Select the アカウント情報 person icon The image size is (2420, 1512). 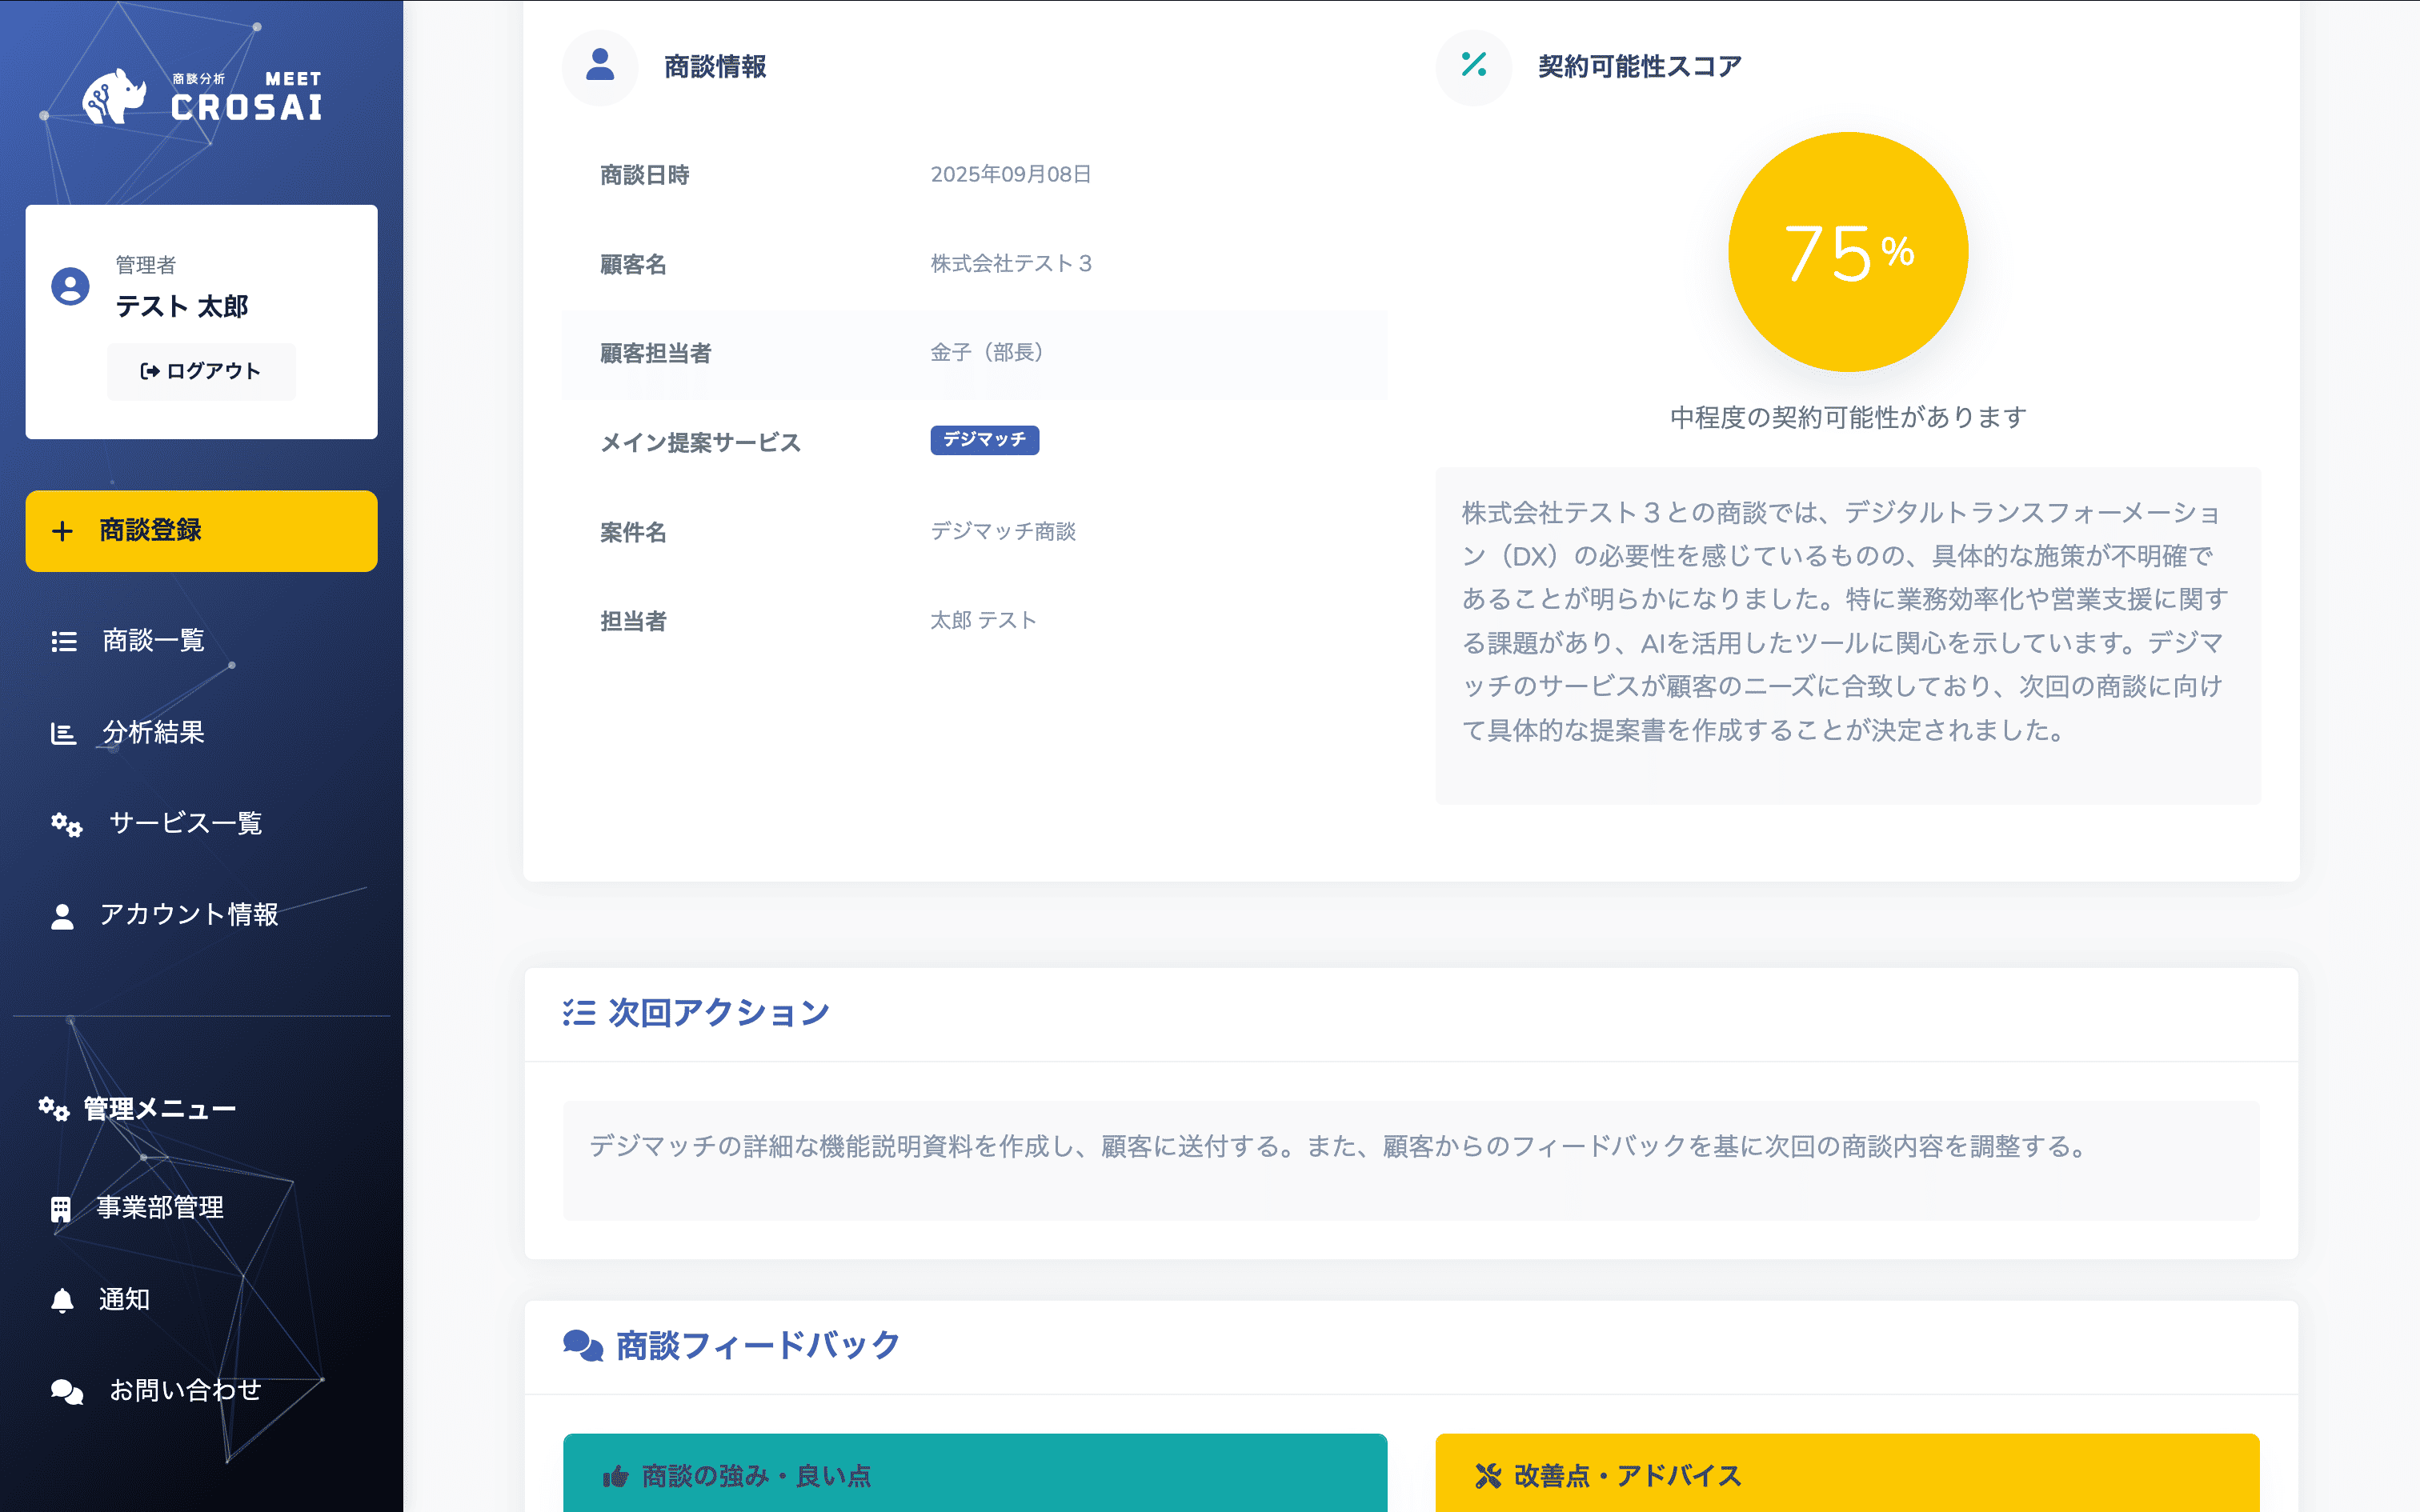62,914
